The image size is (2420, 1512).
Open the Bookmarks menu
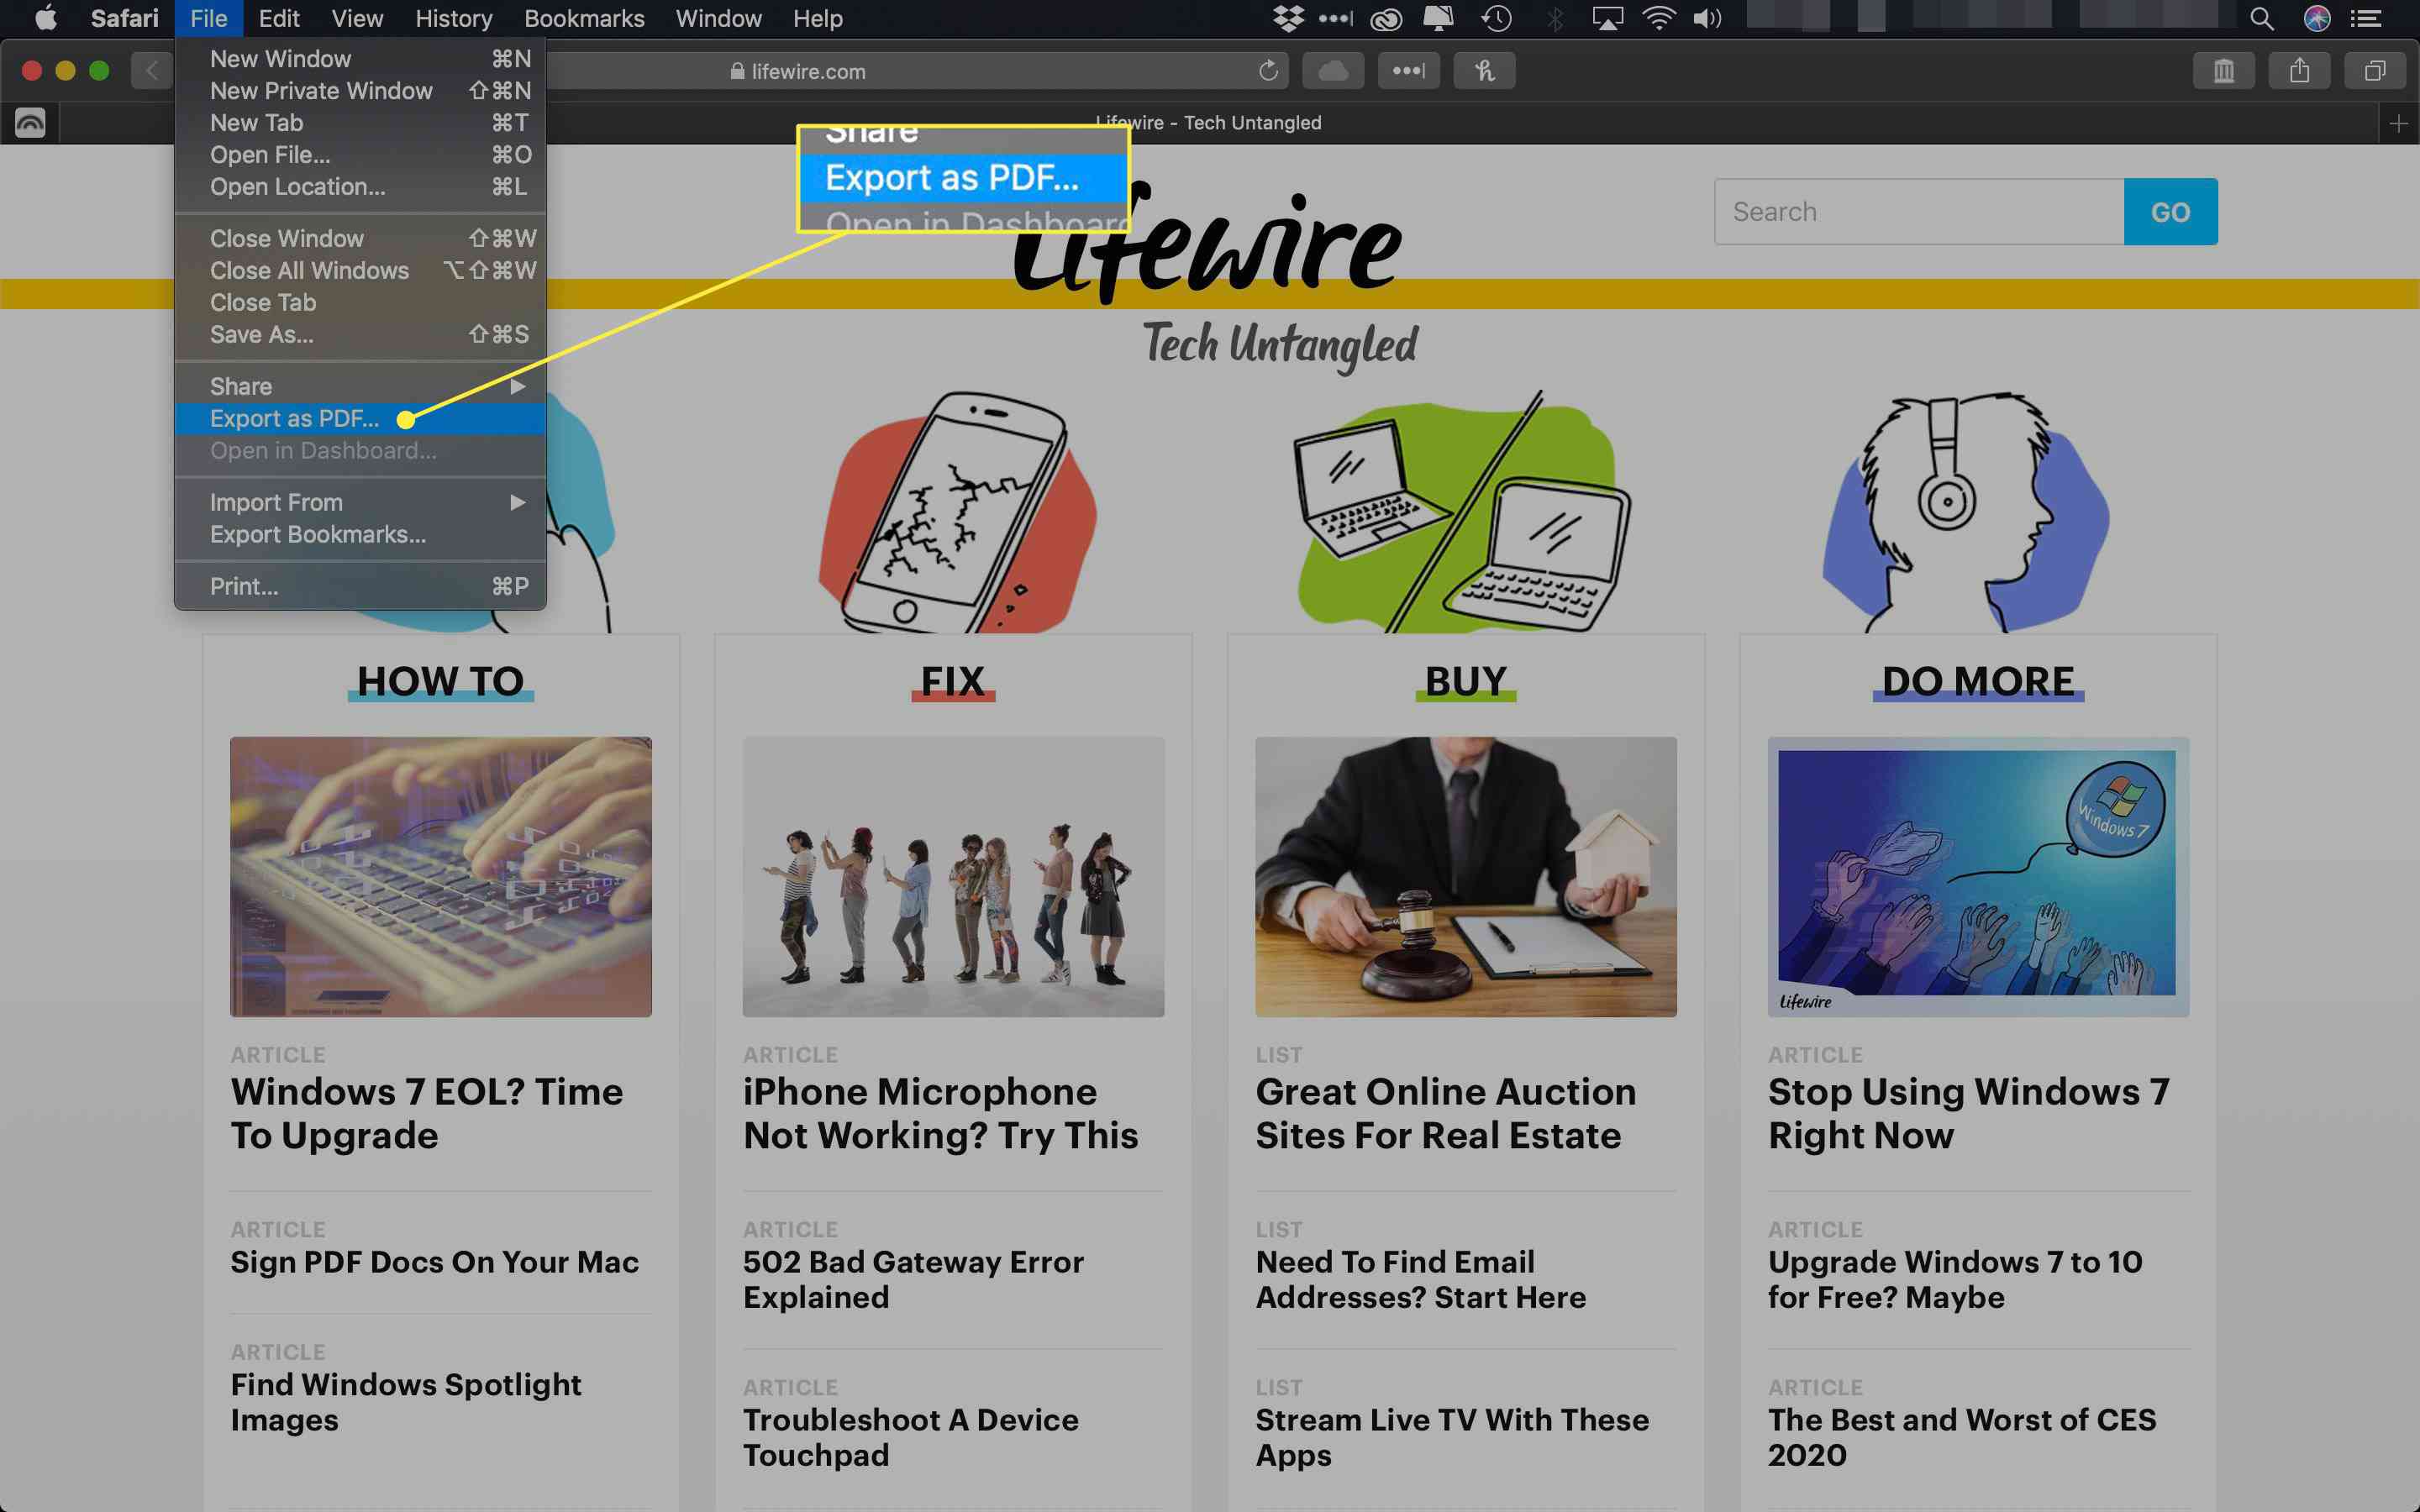(584, 18)
